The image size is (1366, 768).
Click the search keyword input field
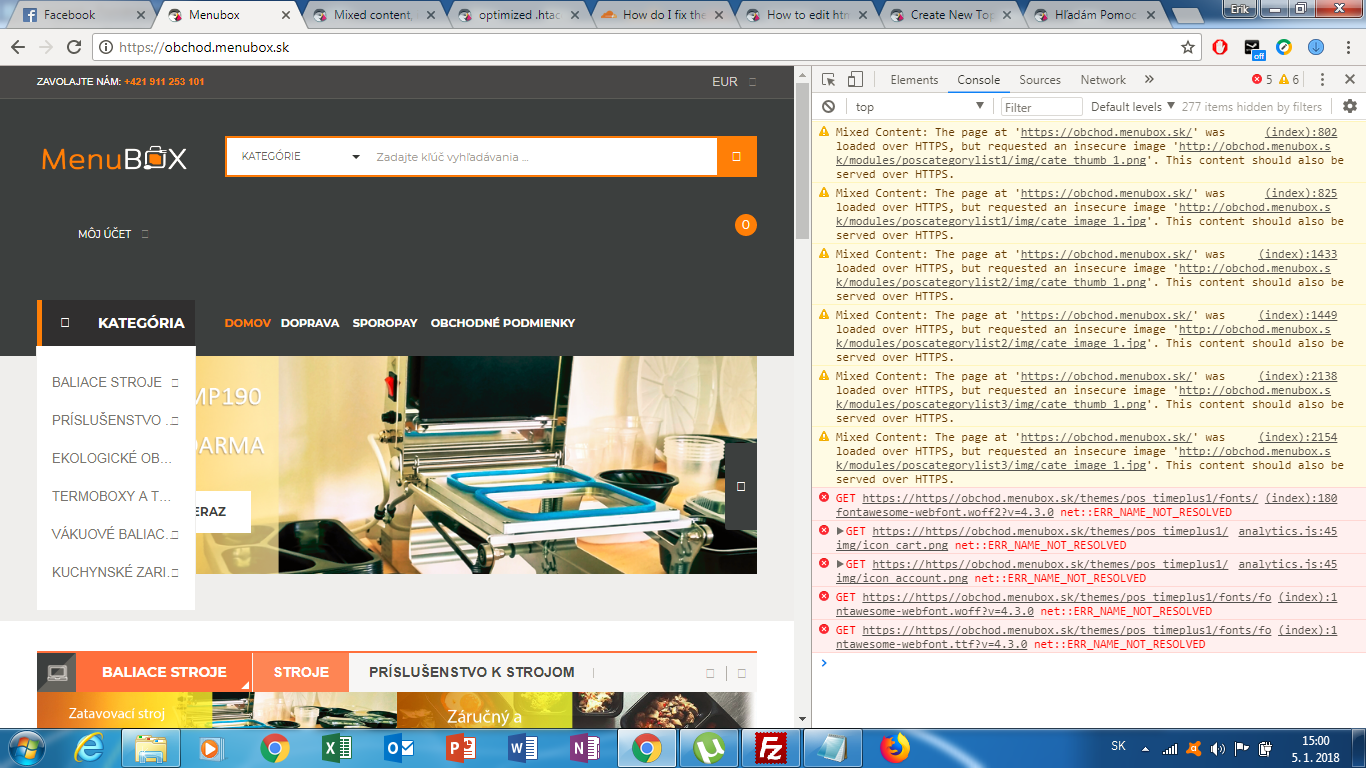[542, 156]
